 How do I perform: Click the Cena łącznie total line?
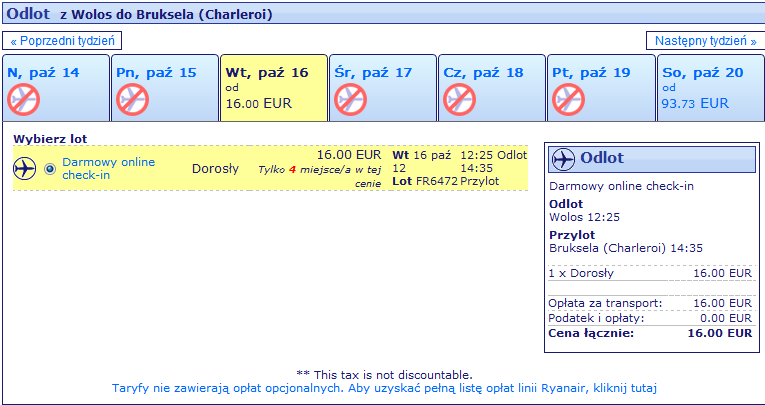pos(650,334)
